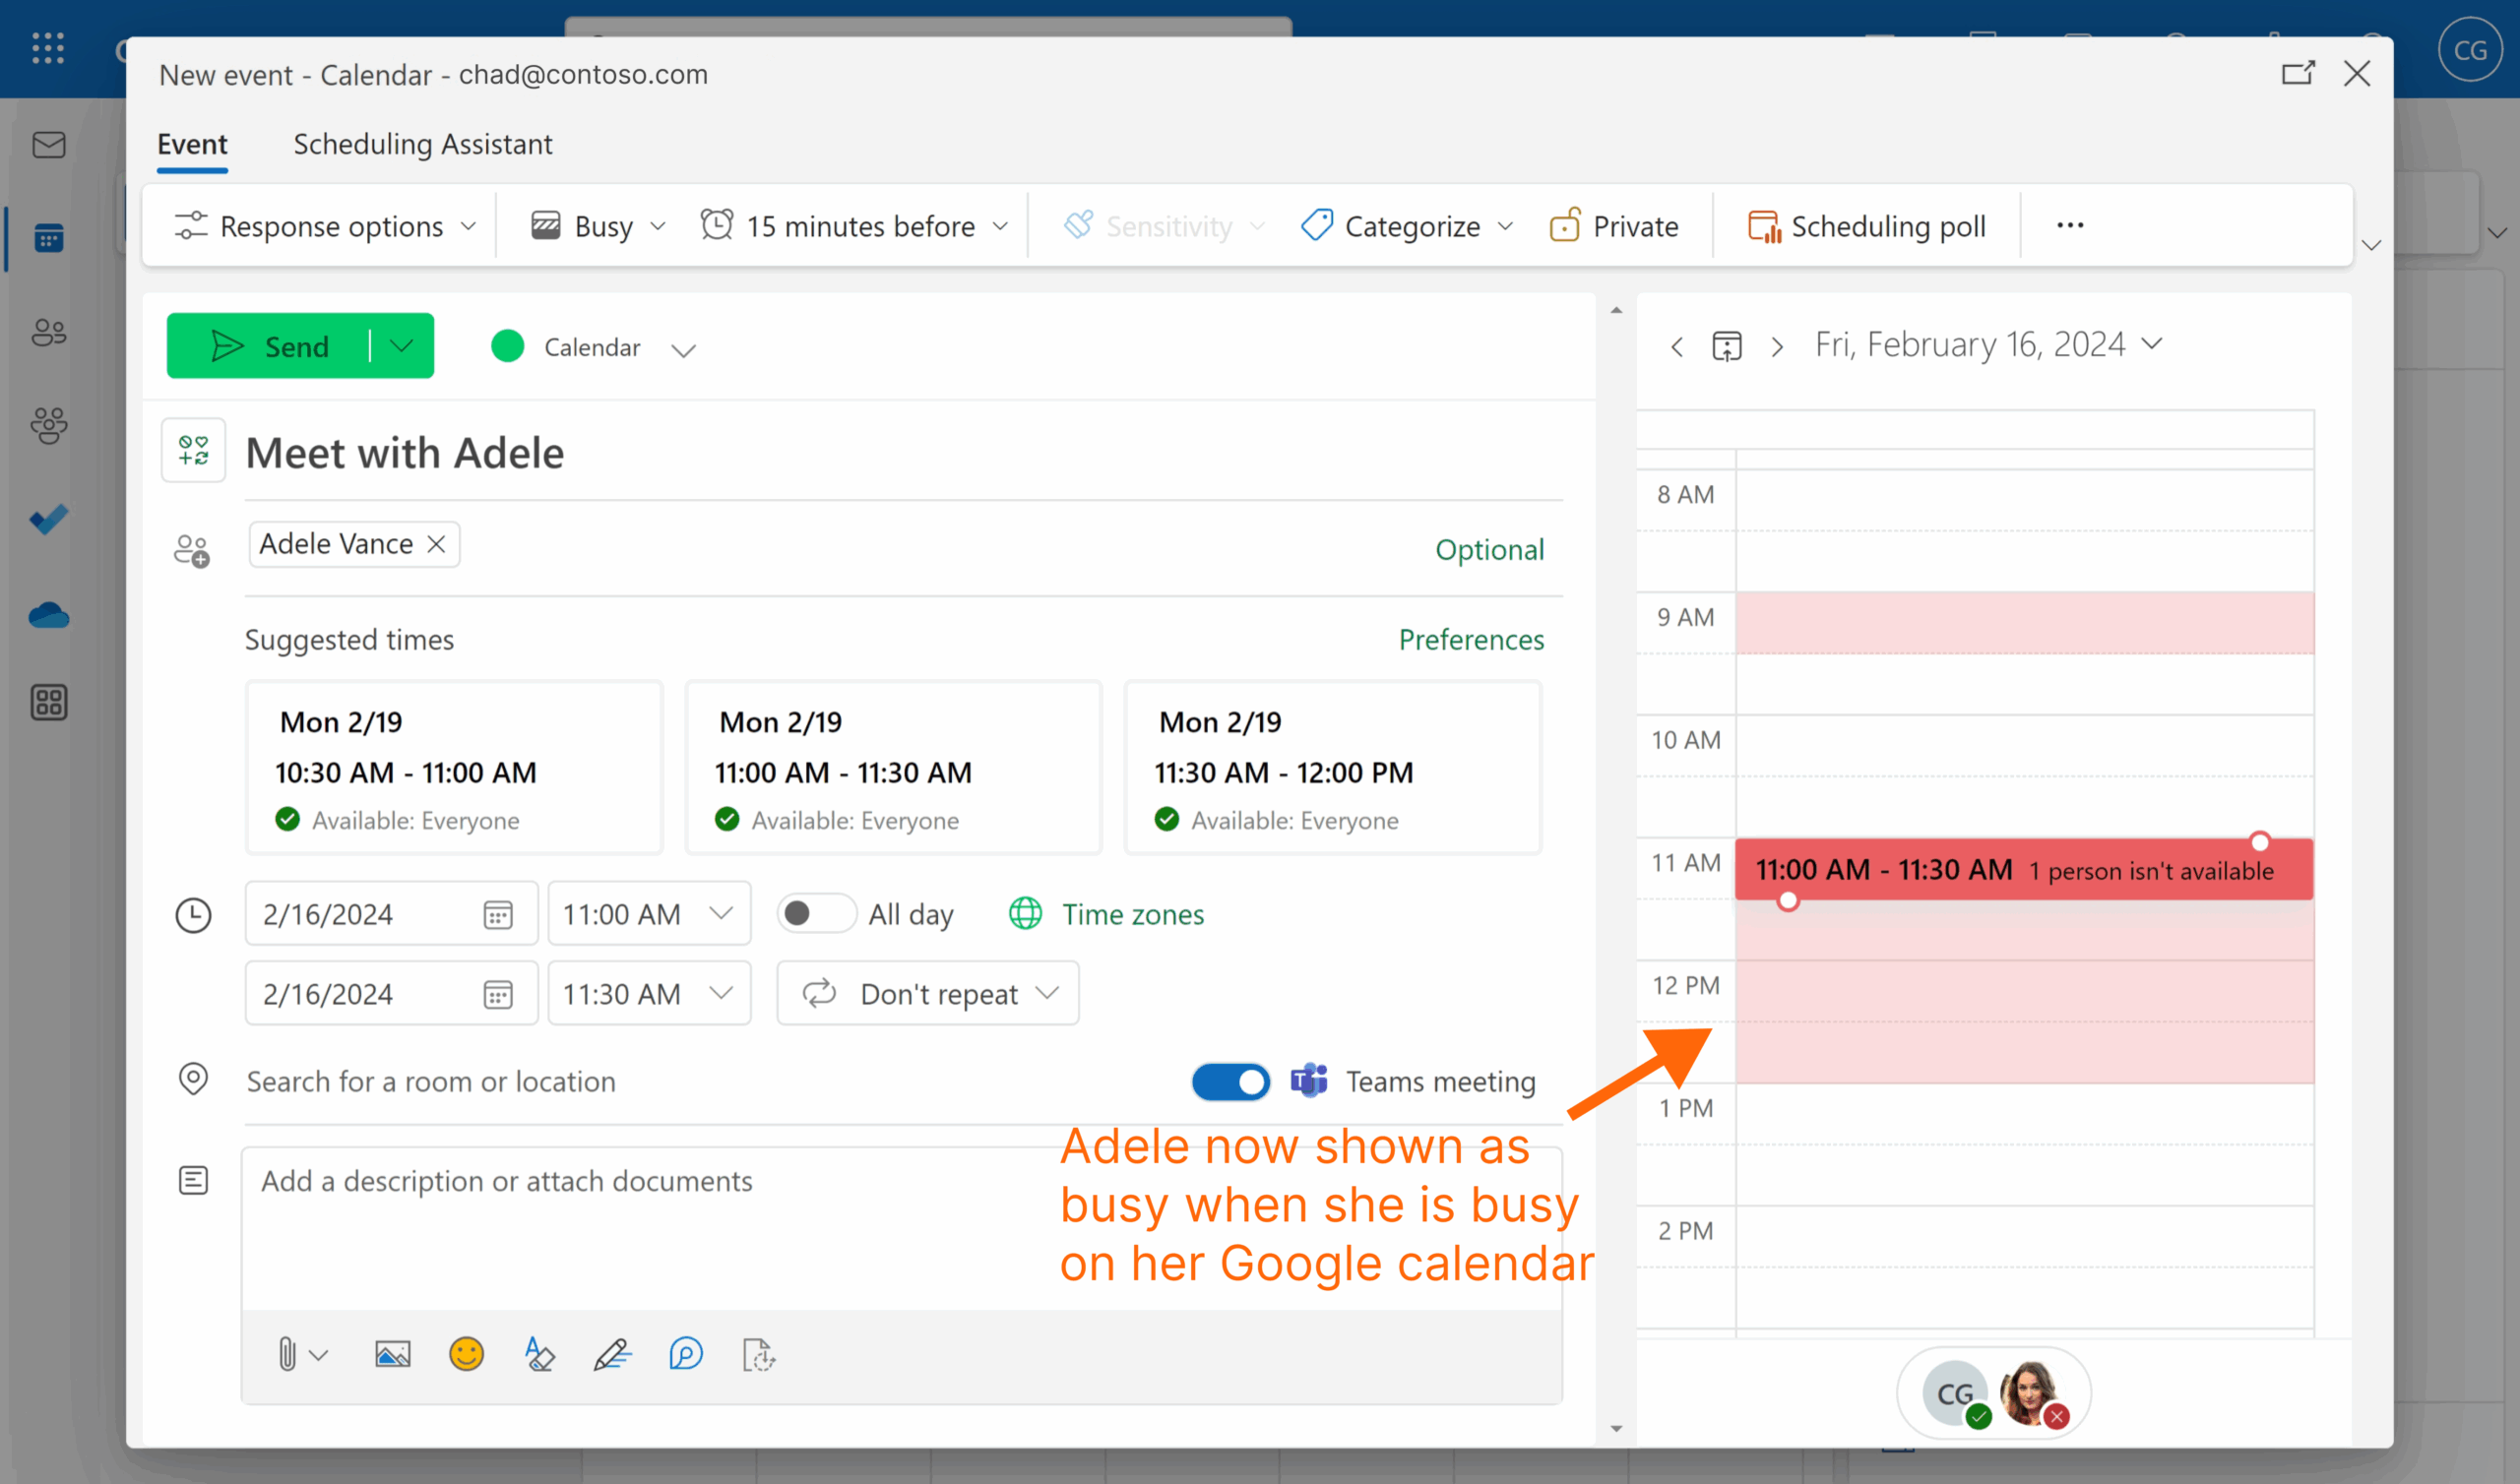Pick suggested time 11:00 AM - 11:30 AM
This screenshot has height=1484, width=2520.
click(893, 767)
